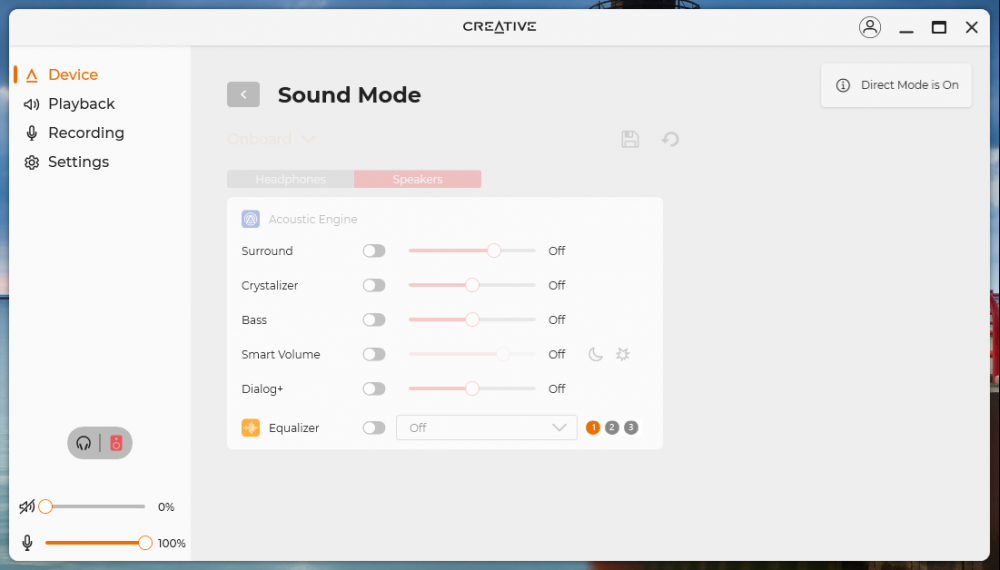
Task: Click the muted speaker volume icon
Action: pos(27,507)
